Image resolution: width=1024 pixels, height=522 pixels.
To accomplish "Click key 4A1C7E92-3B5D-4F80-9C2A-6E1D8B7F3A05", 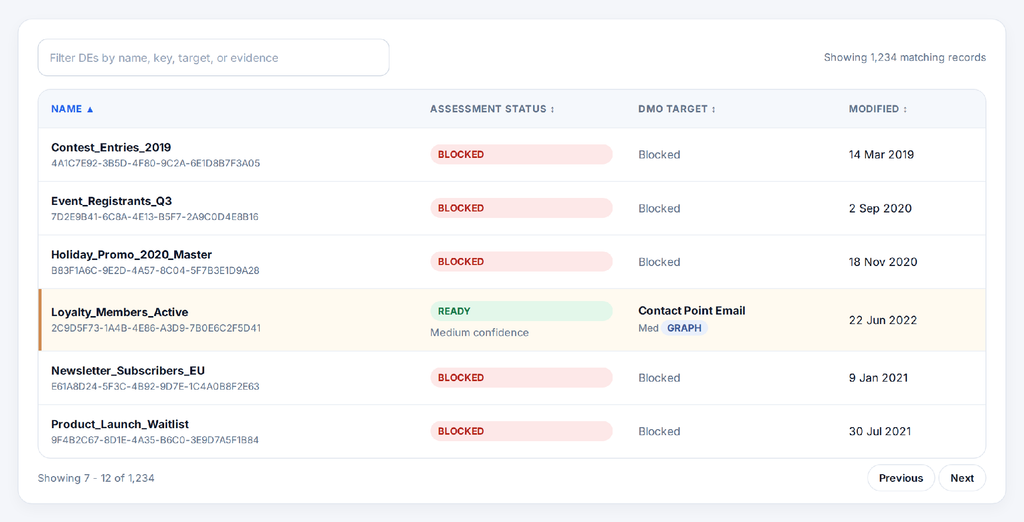I will [155, 163].
